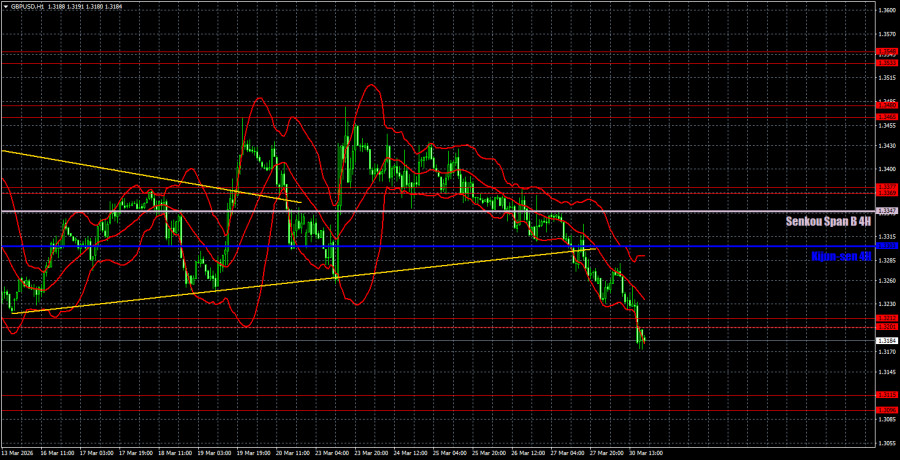
Task: Click the Senkou Span B 4H label
Action: [828, 220]
